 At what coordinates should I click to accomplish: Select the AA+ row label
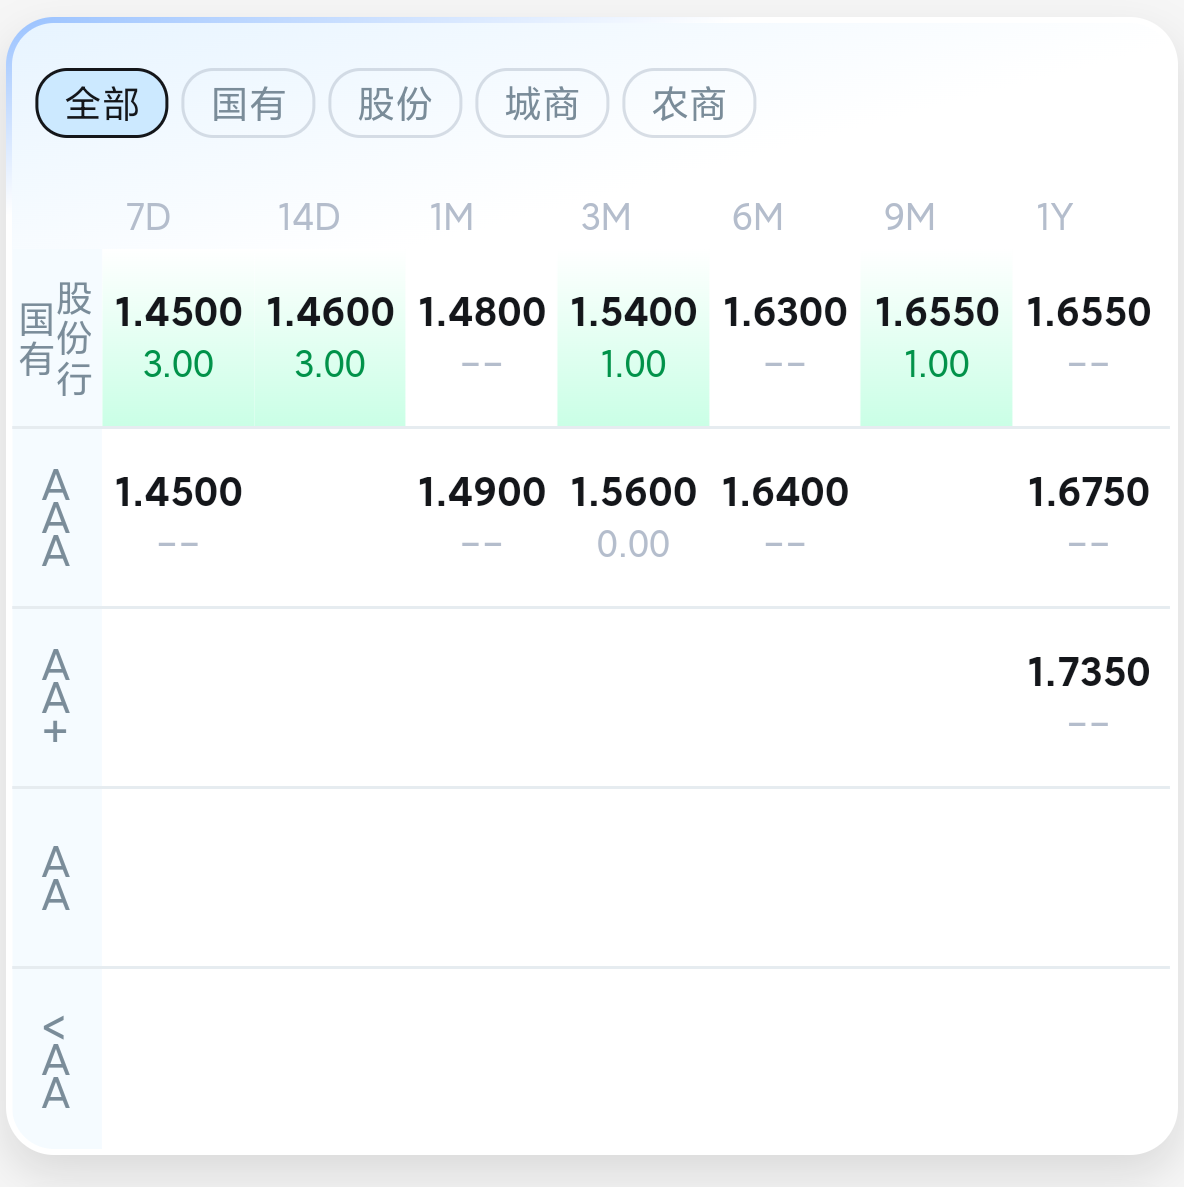56,697
